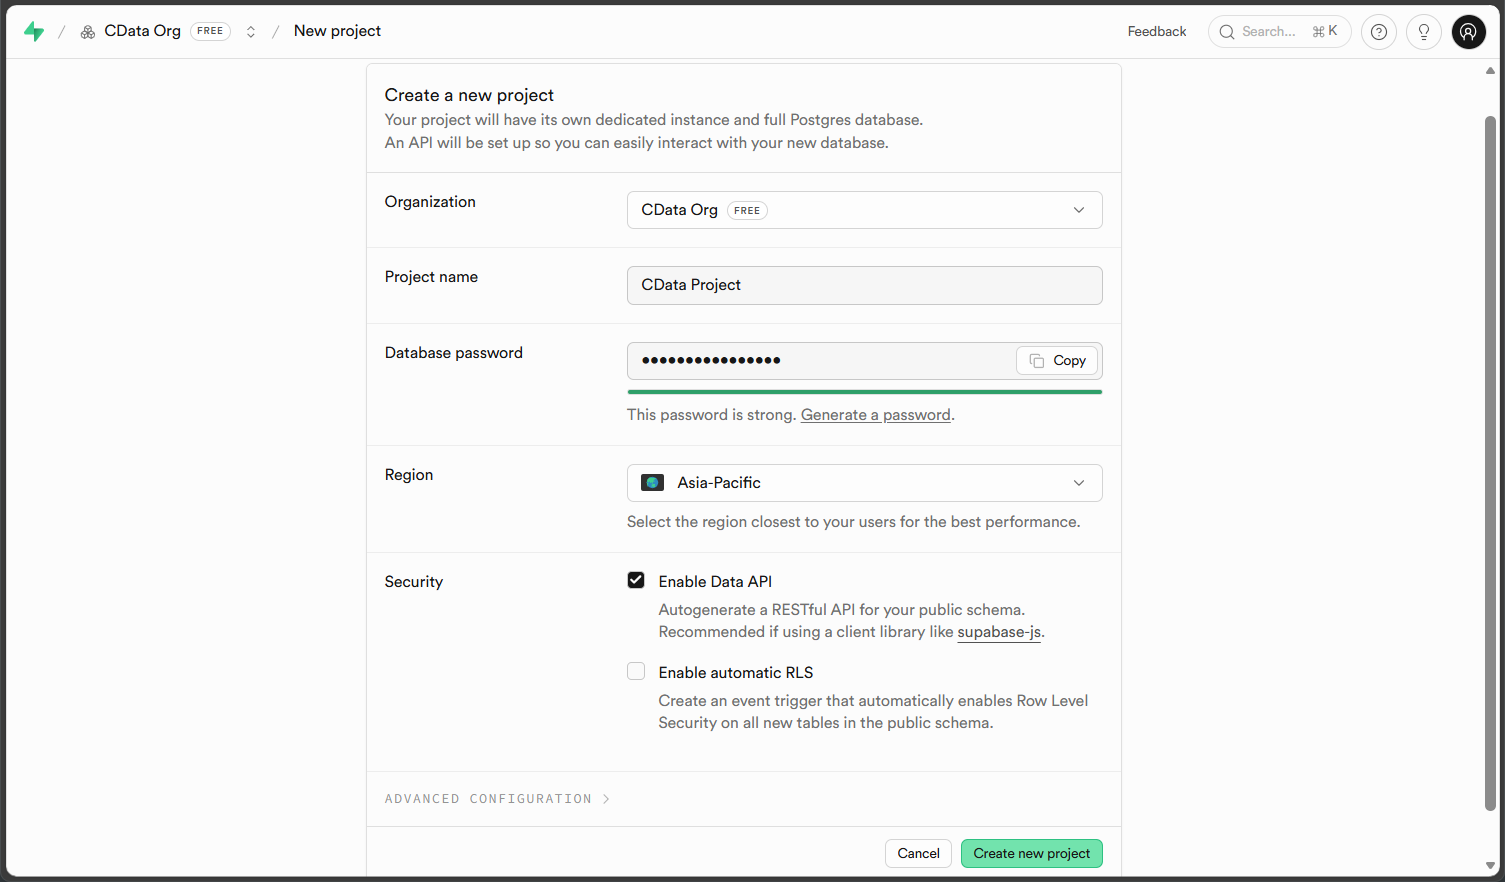Screen dimensions: 1505x882
Task: Open the Generate a password link
Action: coord(875,414)
